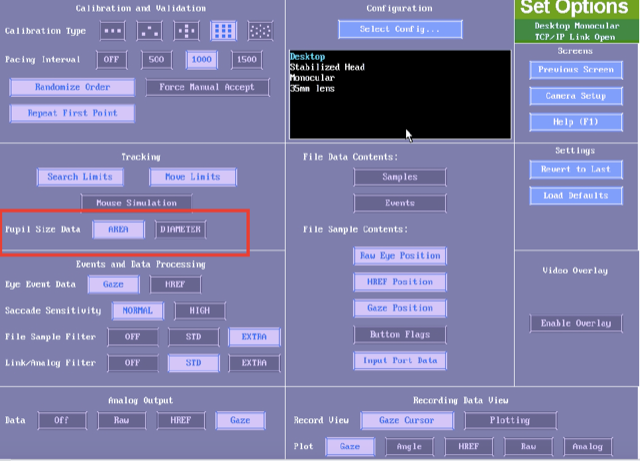The width and height of the screenshot is (640, 461).
Task: Click Desktop line in configuration list
Action: click(307, 57)
